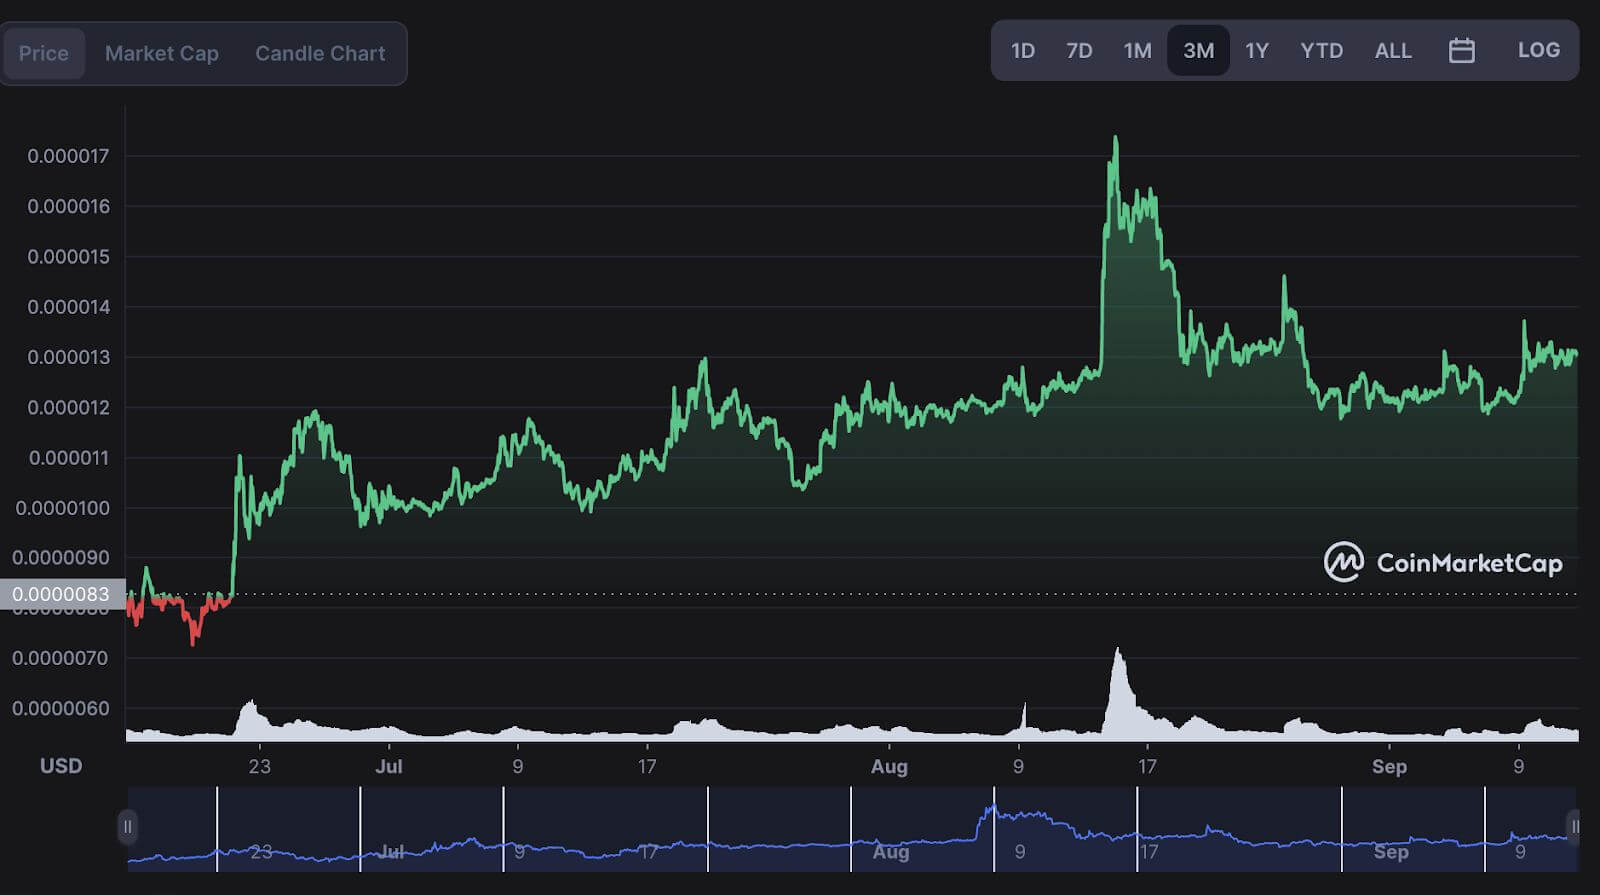Open the Candle Chart view
Viewport: 1600px width, 895px height.
pos(320,53)
